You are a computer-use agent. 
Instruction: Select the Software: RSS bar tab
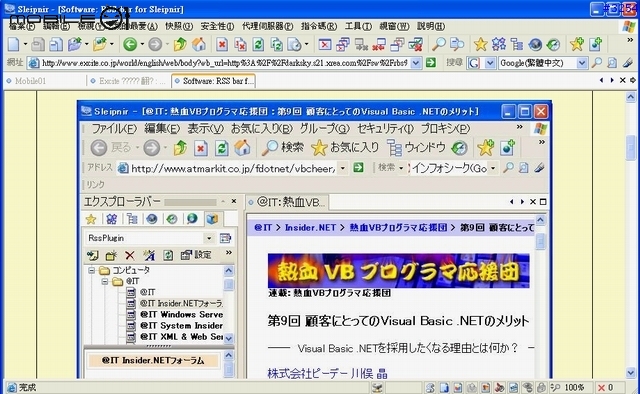[x=213, y=81]
